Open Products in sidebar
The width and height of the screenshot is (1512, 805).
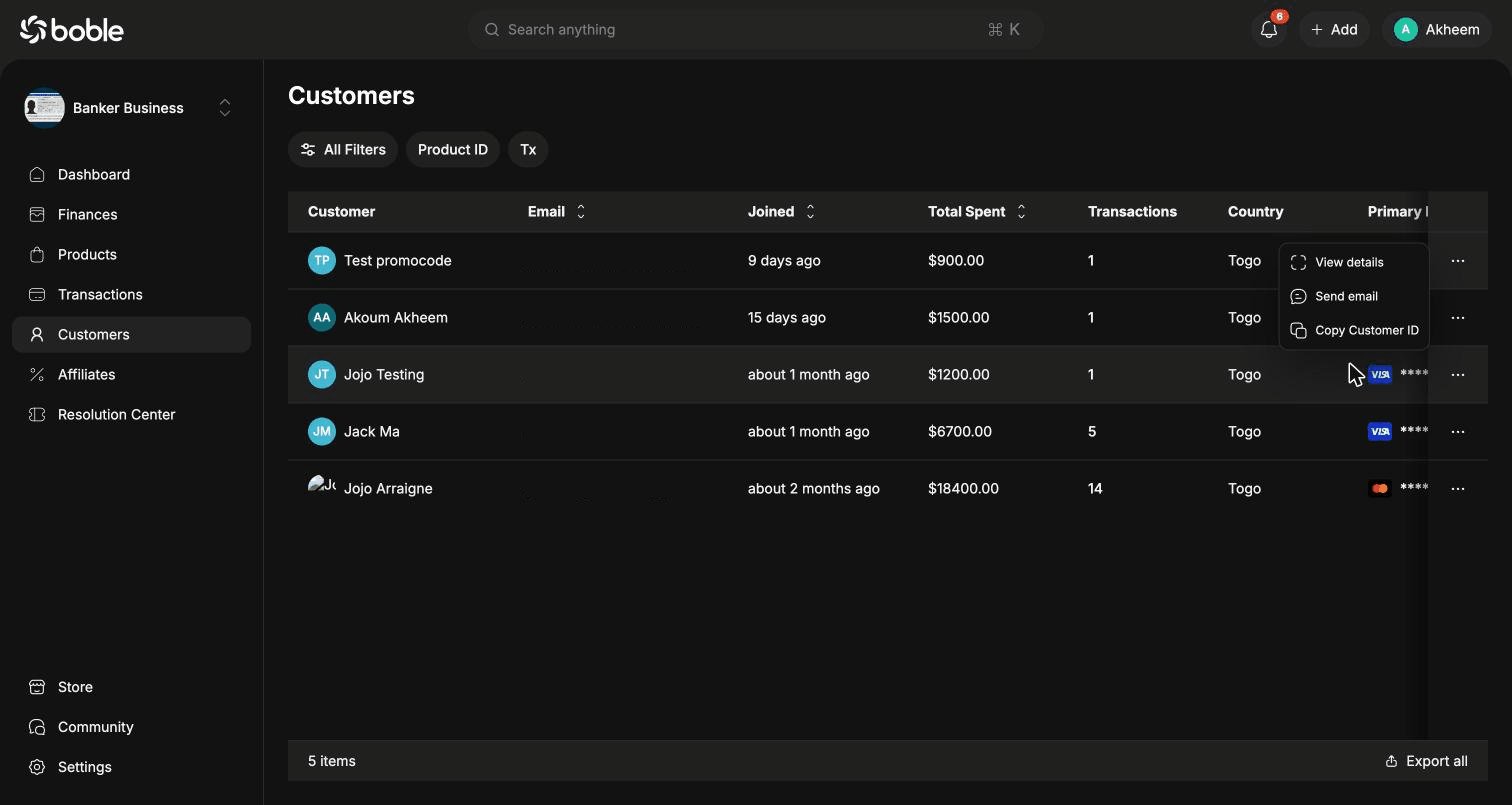point(131,254)
